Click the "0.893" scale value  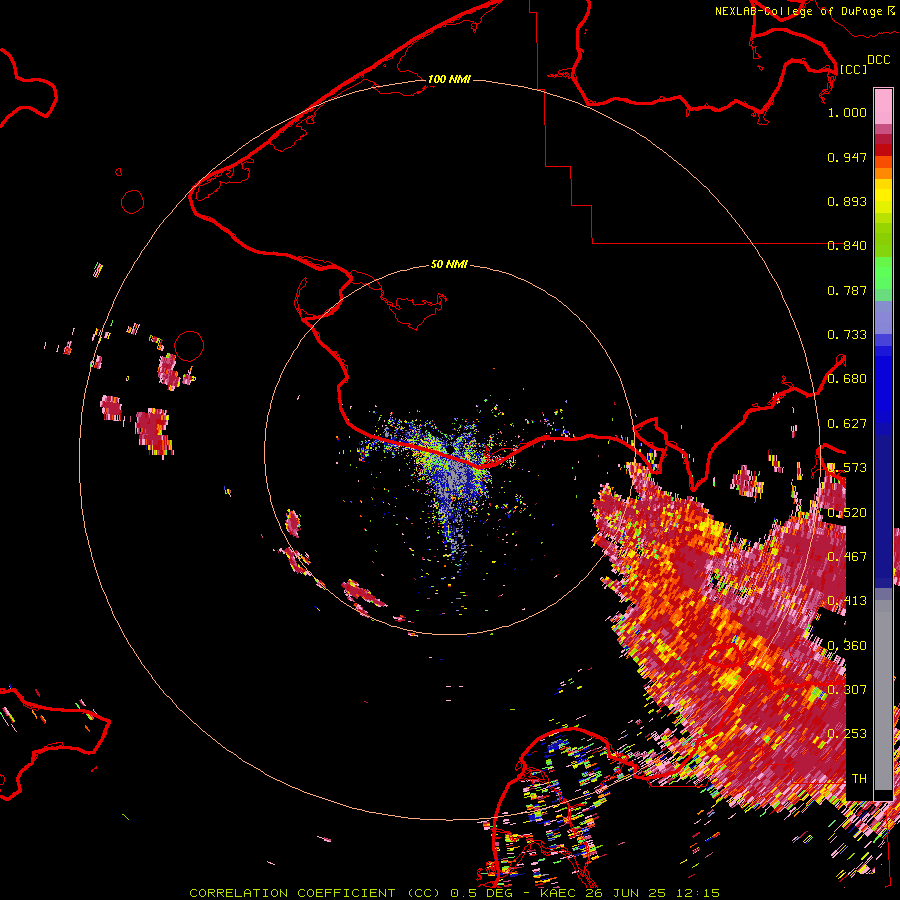(x=847, y=201)
